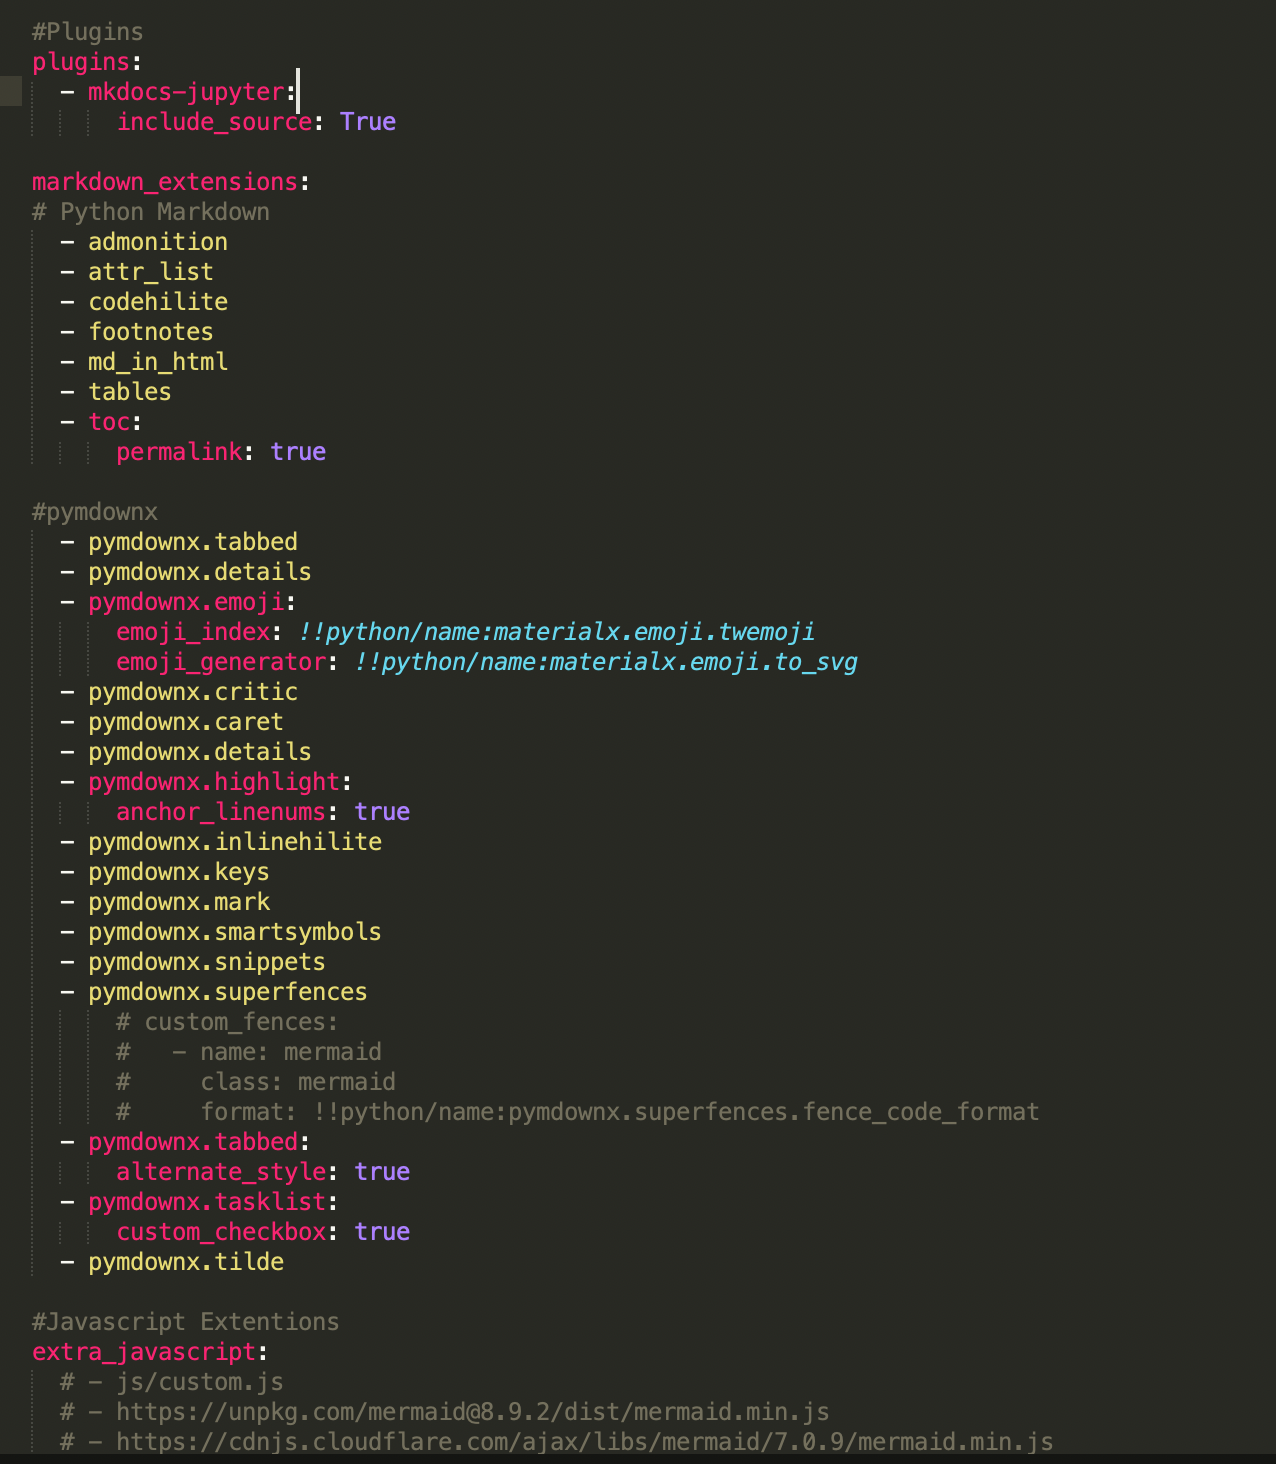Image resolution: width=1276 pixels, height=1464 pixels.
Task: Click the 'True' value after include_source
Action: 368,122
